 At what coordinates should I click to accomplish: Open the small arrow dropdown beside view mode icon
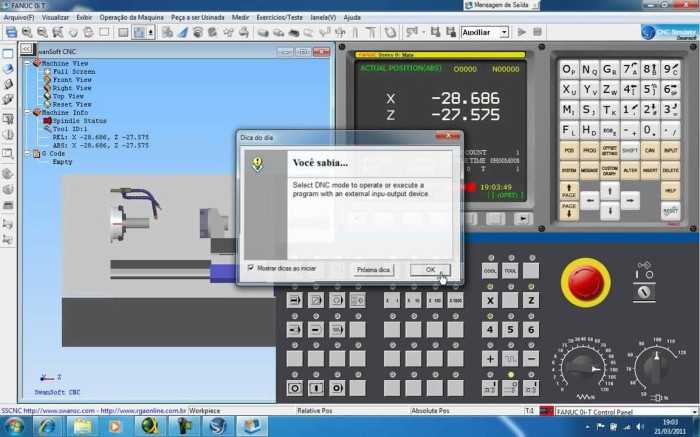(151, 32)
